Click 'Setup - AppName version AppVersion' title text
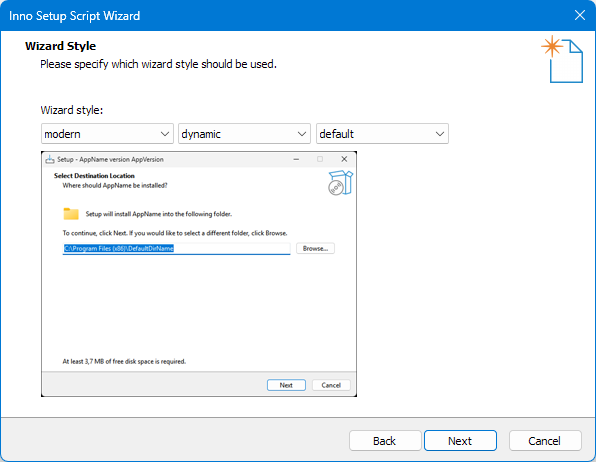Screen dimensions: 596x462 pos(110,159)
